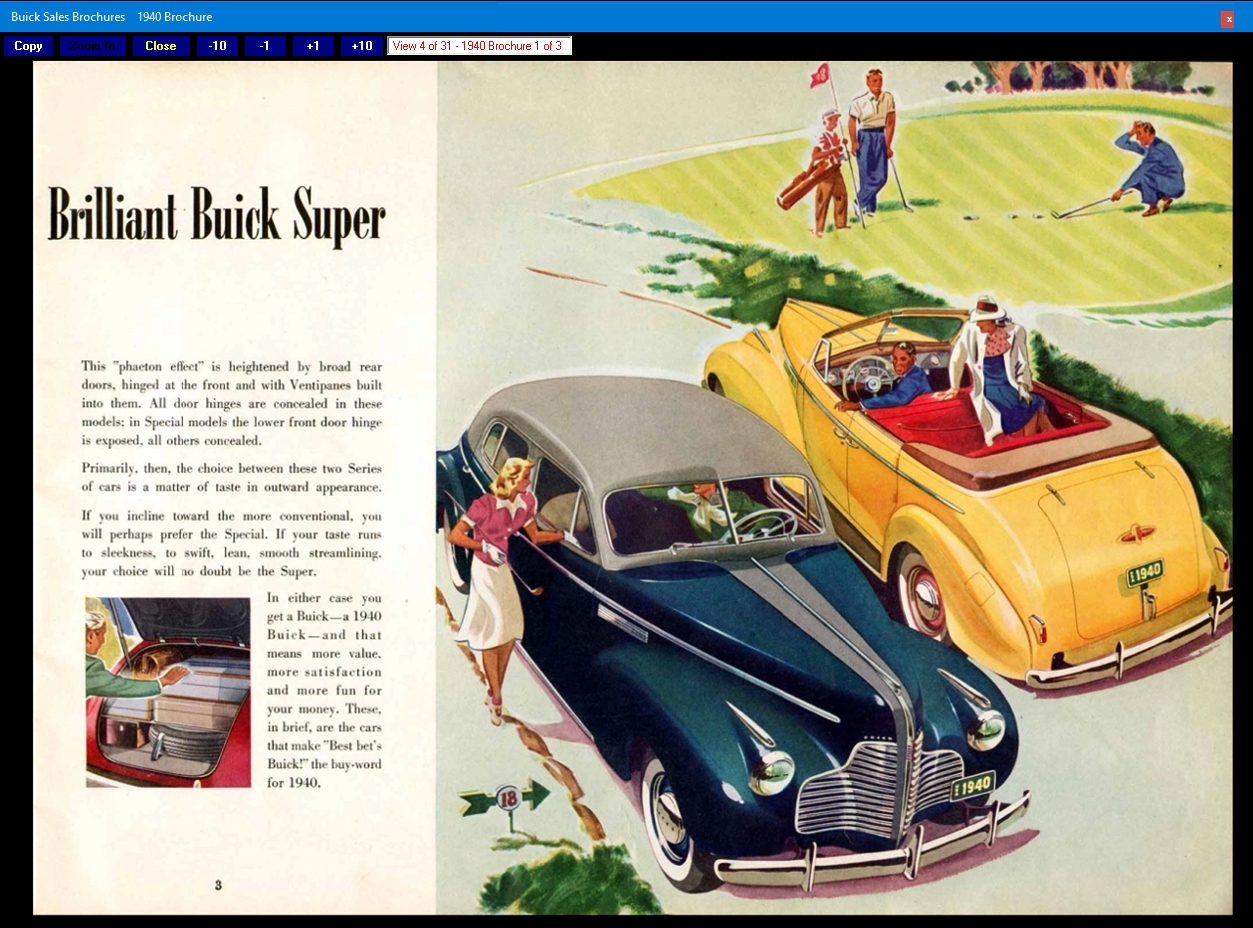Click the phaeton effect text paragraph
The height and width of the screenshot is (928, 1253).
coord(231,403)
